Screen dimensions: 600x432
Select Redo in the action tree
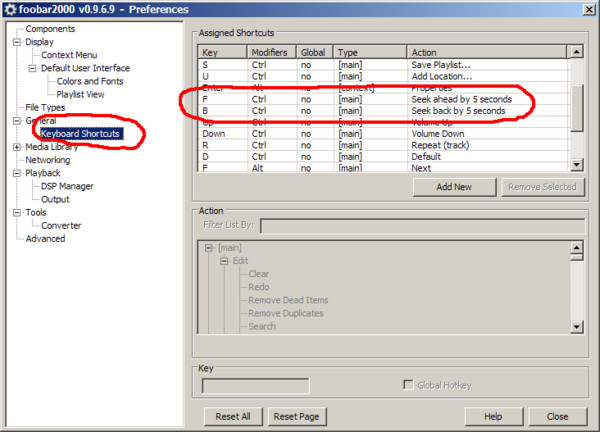click(x=259, y=287)
